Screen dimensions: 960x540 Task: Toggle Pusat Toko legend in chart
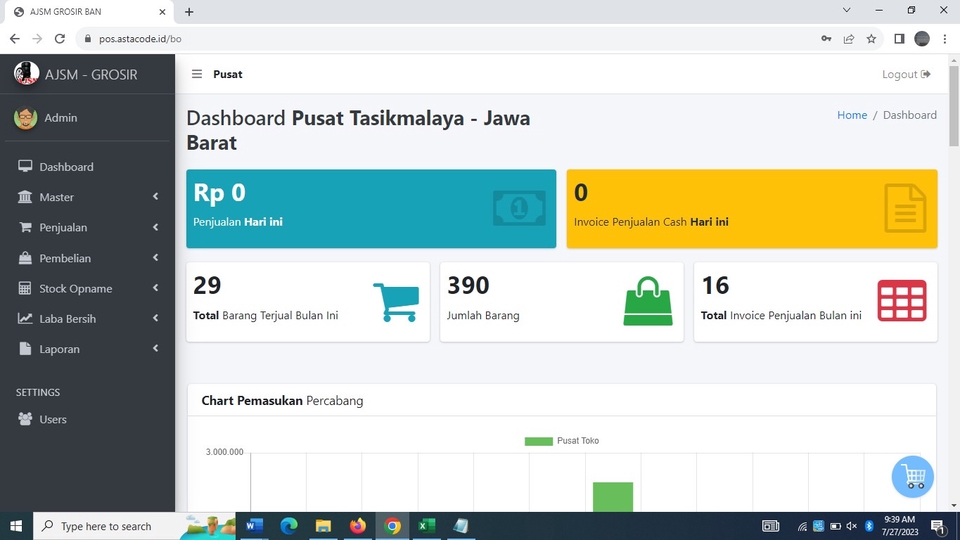[561, 441]
